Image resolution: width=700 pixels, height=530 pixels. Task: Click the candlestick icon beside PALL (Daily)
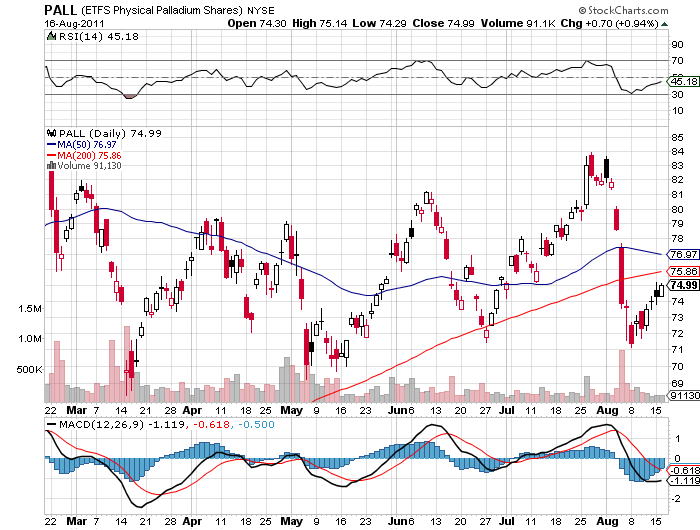point(51,133)
